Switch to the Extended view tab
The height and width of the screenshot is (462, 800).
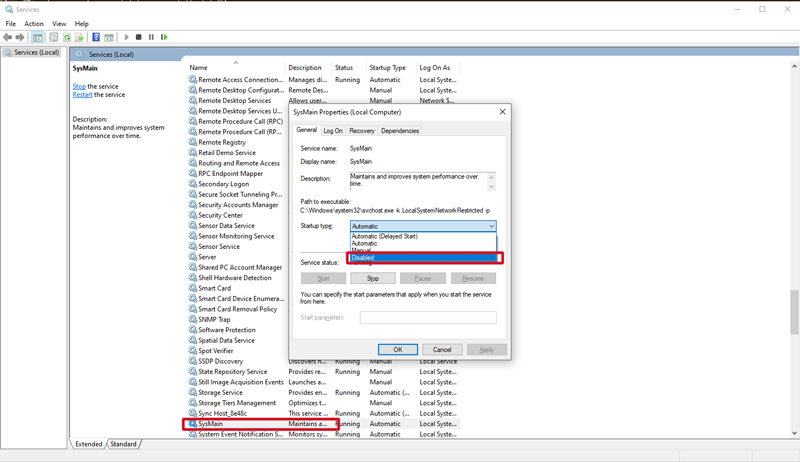tap(89, 444)
